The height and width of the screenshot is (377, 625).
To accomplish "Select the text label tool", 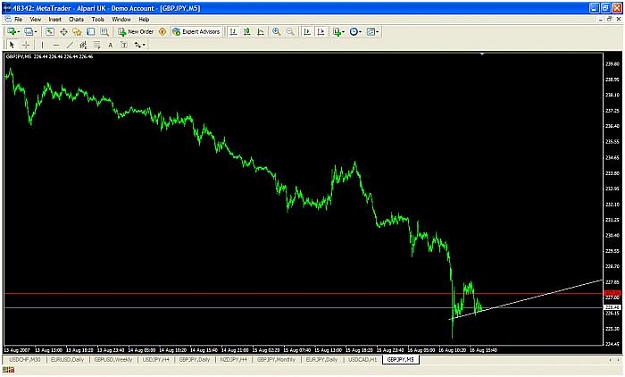I will (124, 45).
